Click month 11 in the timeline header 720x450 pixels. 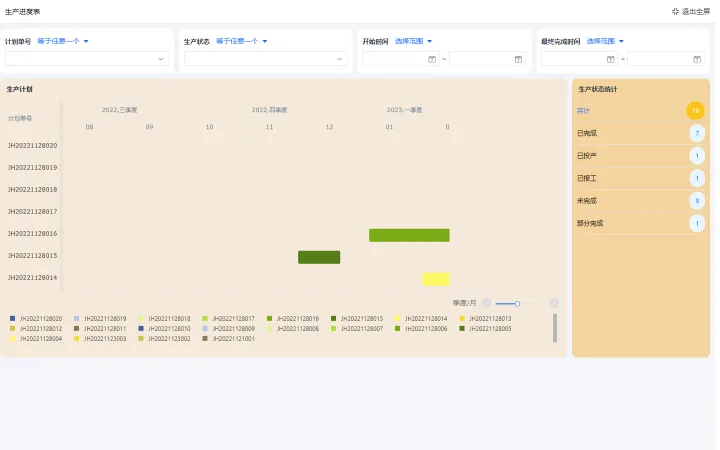(x=270, y=127)
